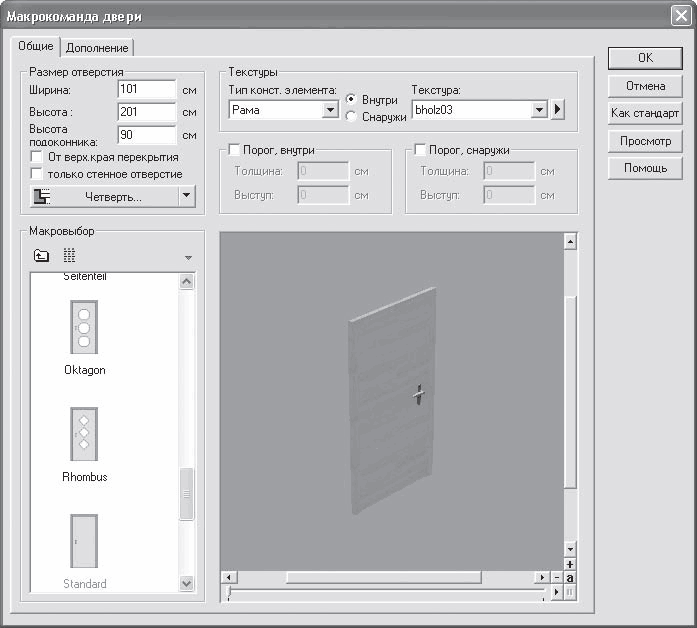Click the 'Как стандарт' button
The image size is (697, 628).
(x=645, y=114)
